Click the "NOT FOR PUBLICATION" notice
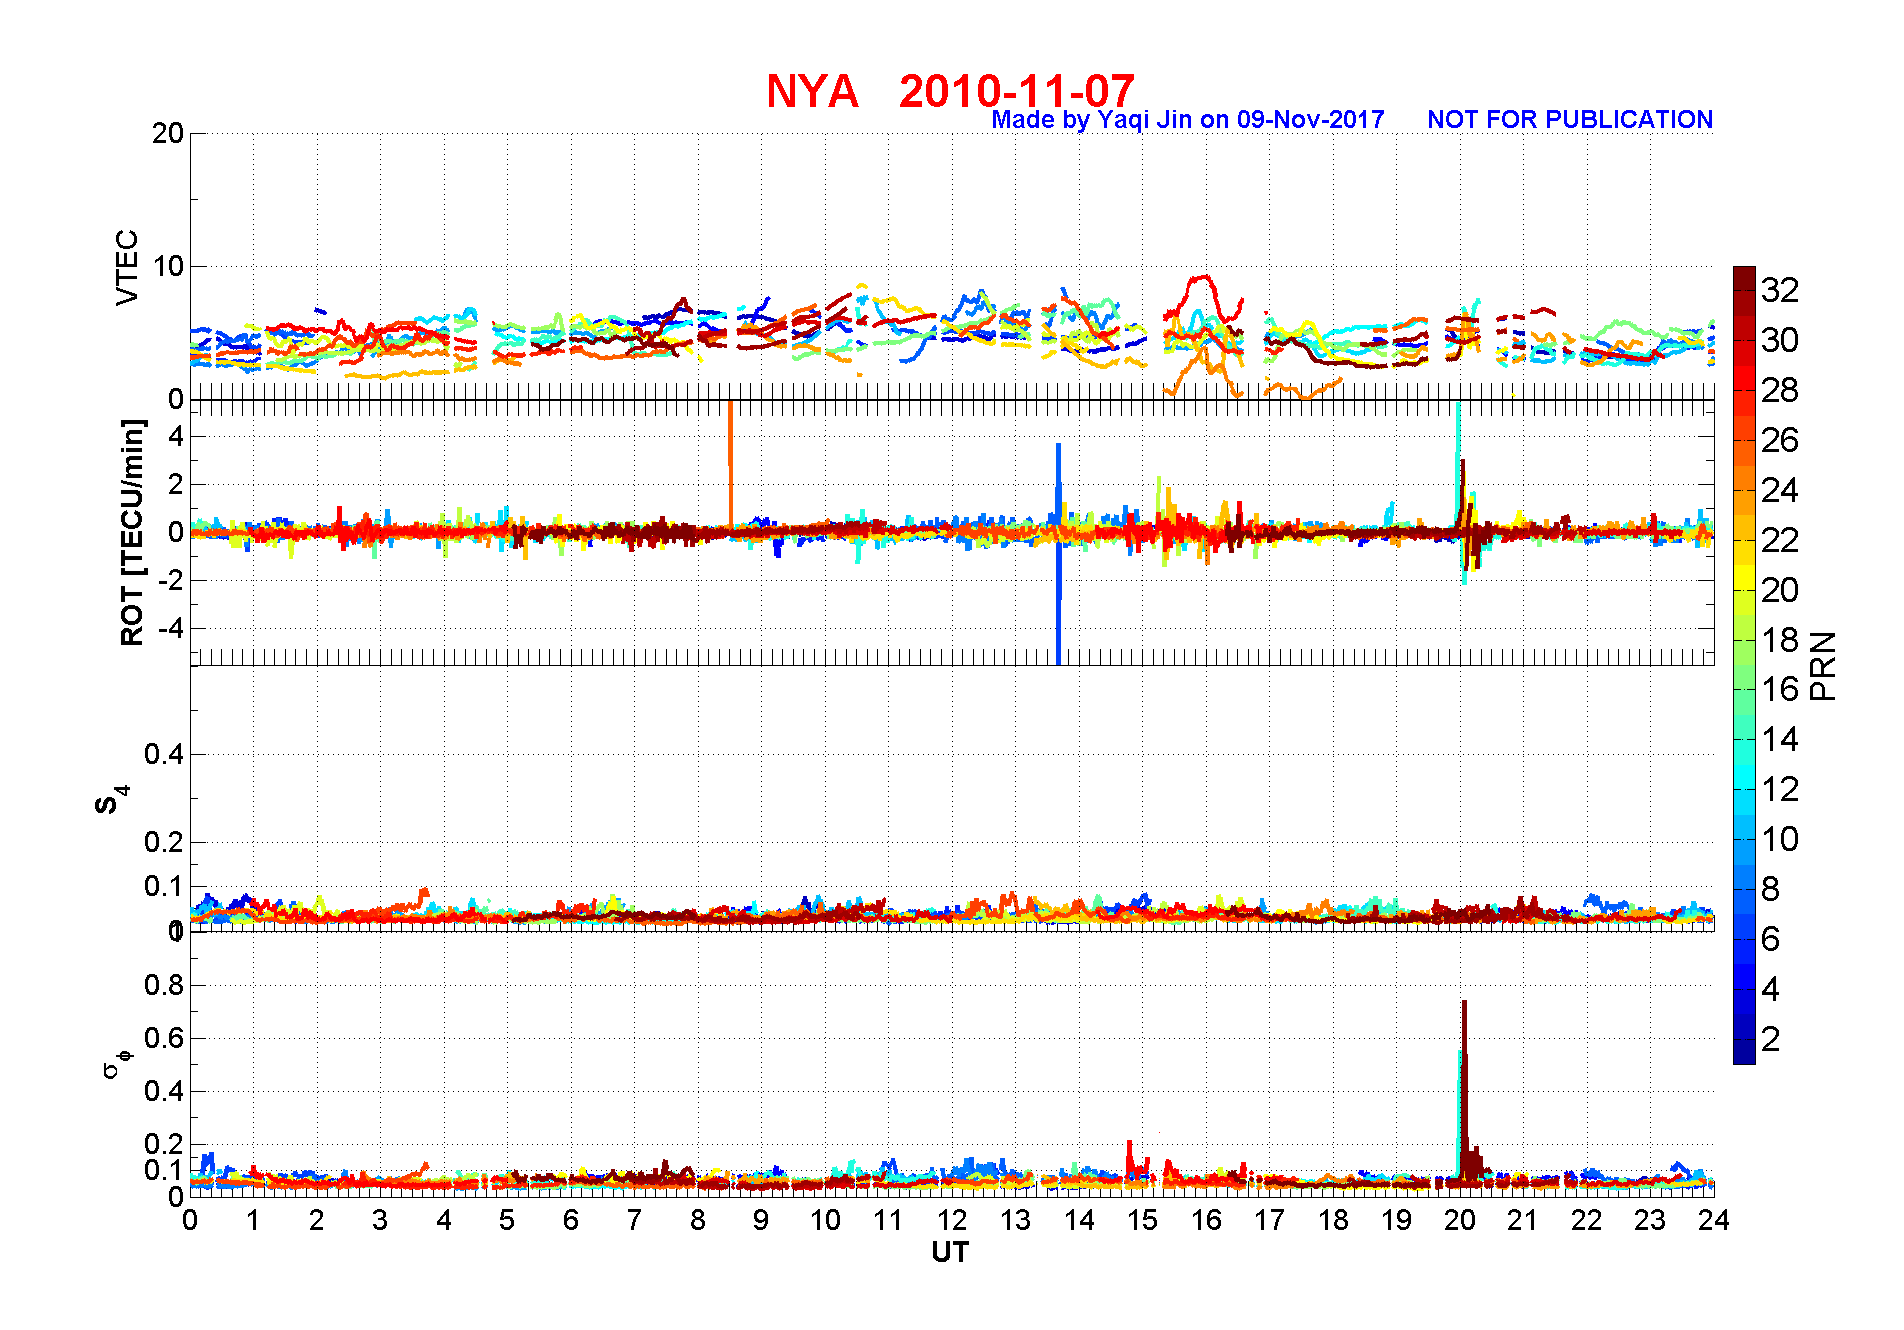Image resolution: width=1904 pixels, height=1330 pixels. click(1570, 120)
